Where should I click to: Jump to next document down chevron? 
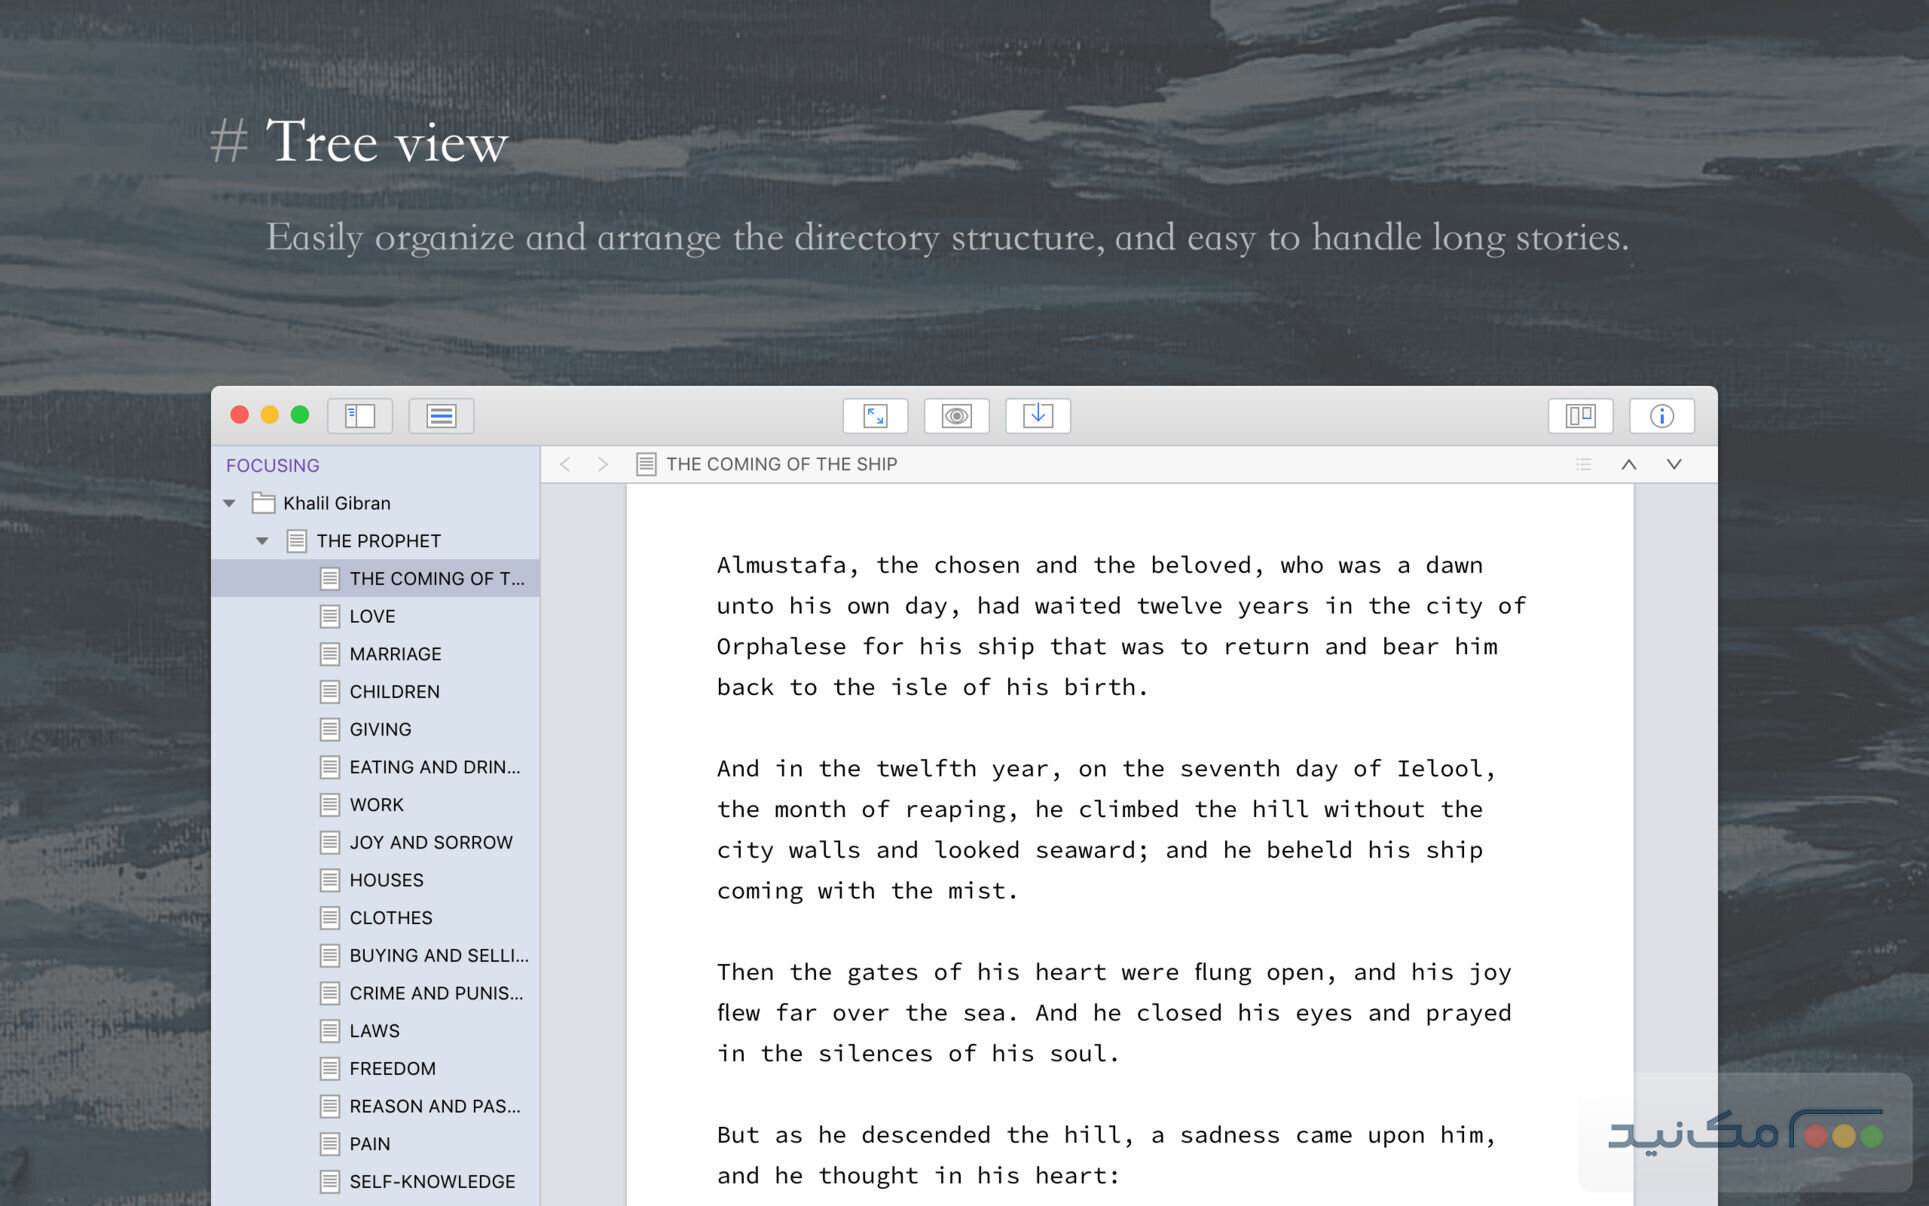pyautogui.click(x=1674, y=464)
